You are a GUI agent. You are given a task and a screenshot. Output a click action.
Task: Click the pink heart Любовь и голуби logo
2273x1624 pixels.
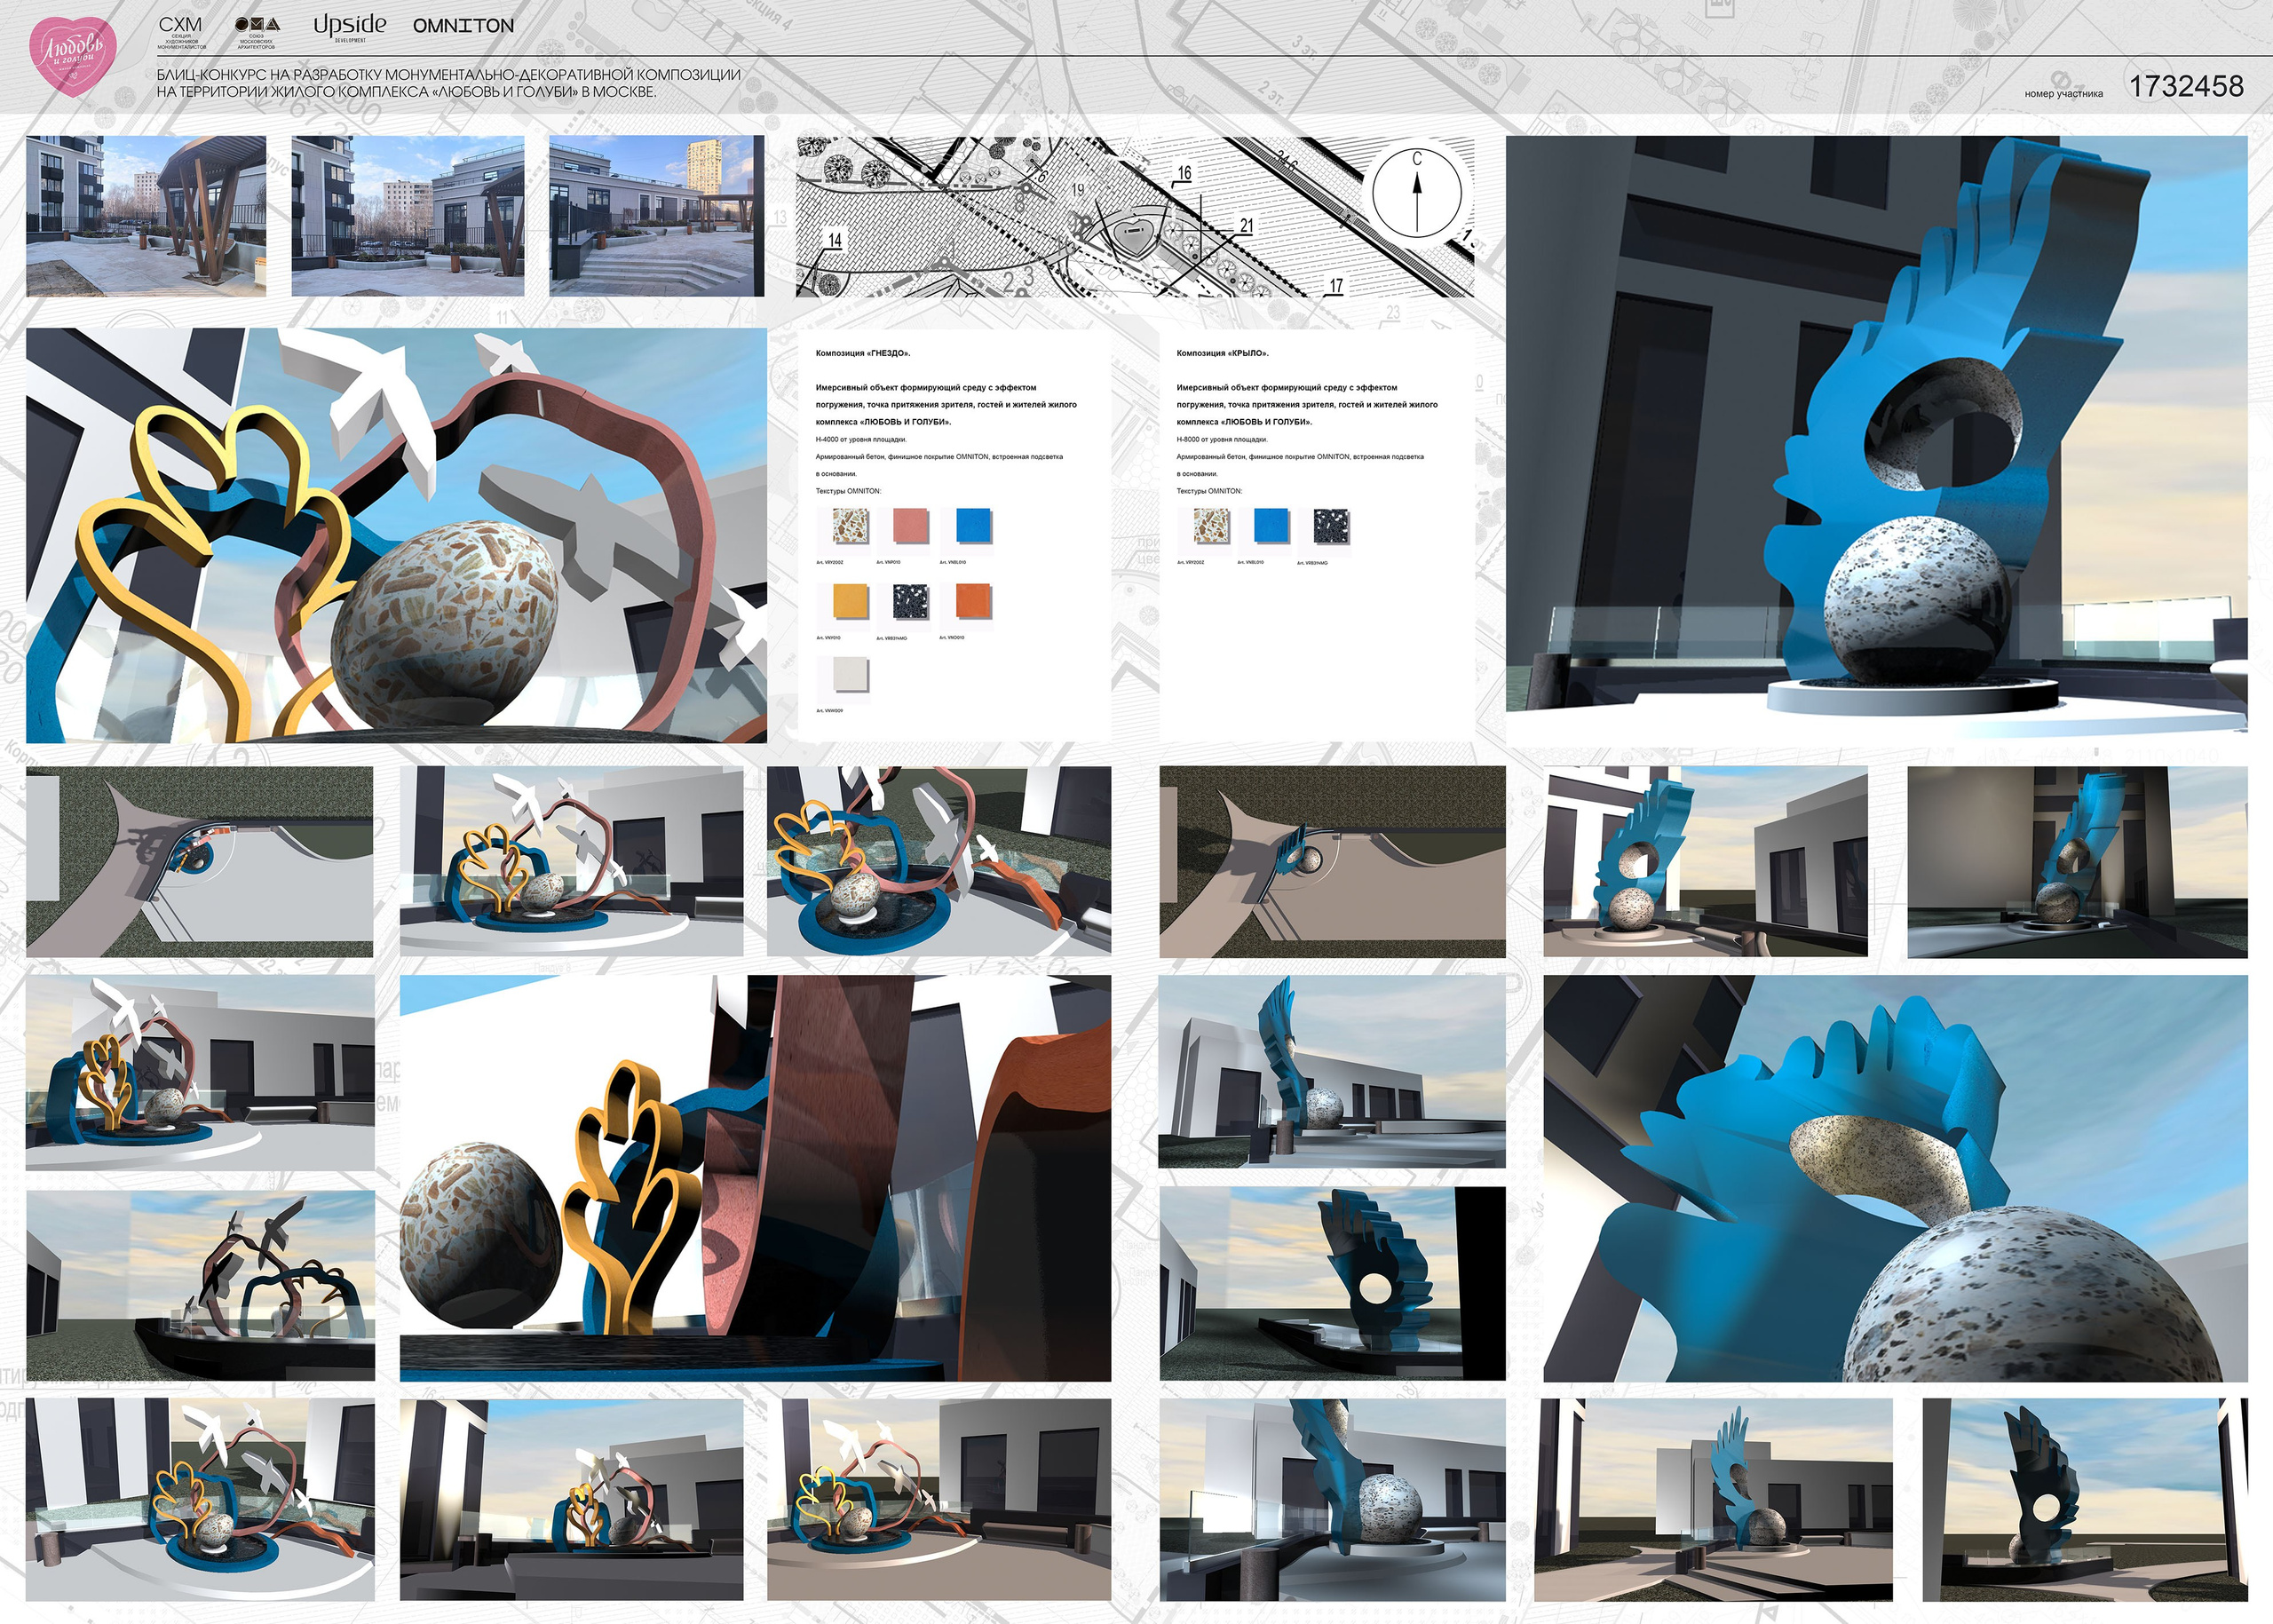pyautogui.click(x=72, y=57)
